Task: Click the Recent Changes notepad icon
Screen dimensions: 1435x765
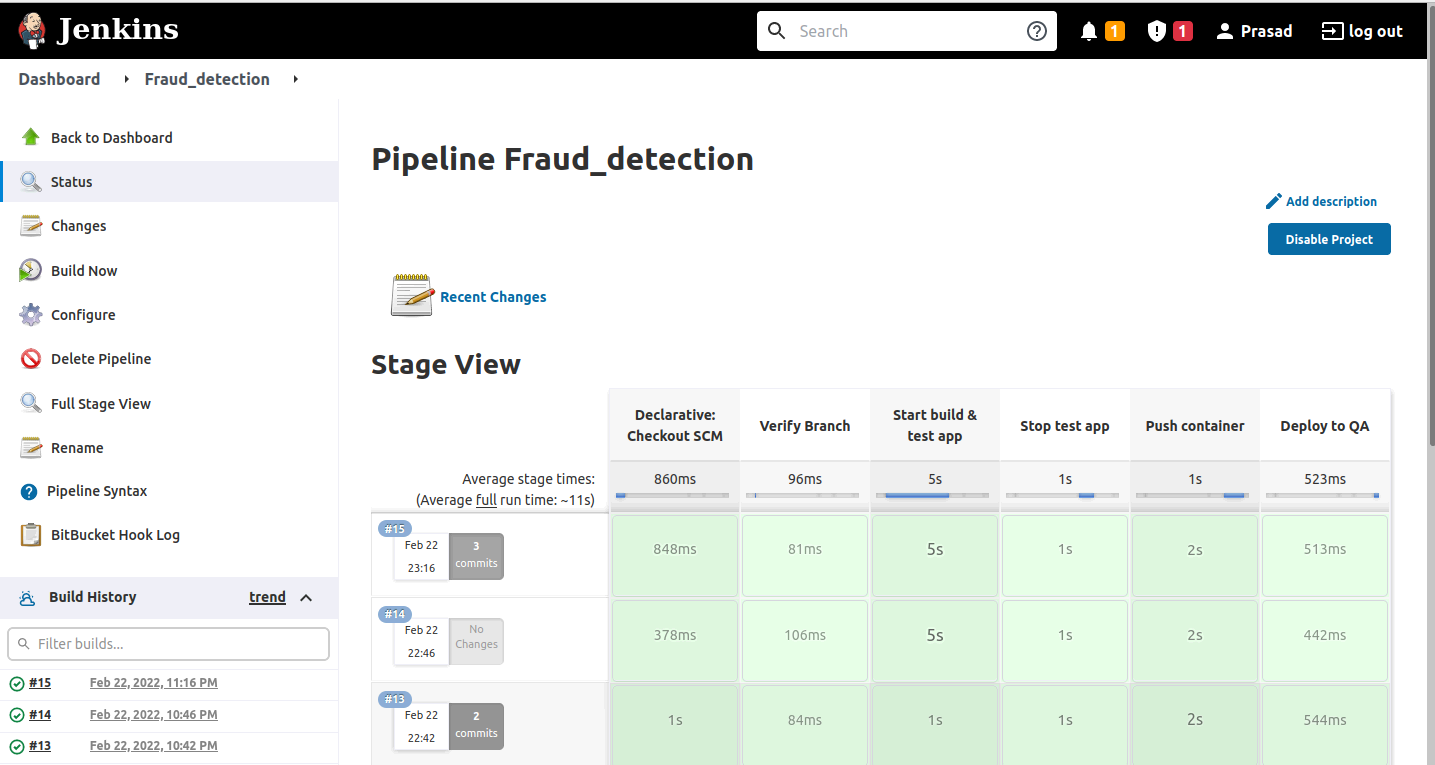Action: pos(412,295)
